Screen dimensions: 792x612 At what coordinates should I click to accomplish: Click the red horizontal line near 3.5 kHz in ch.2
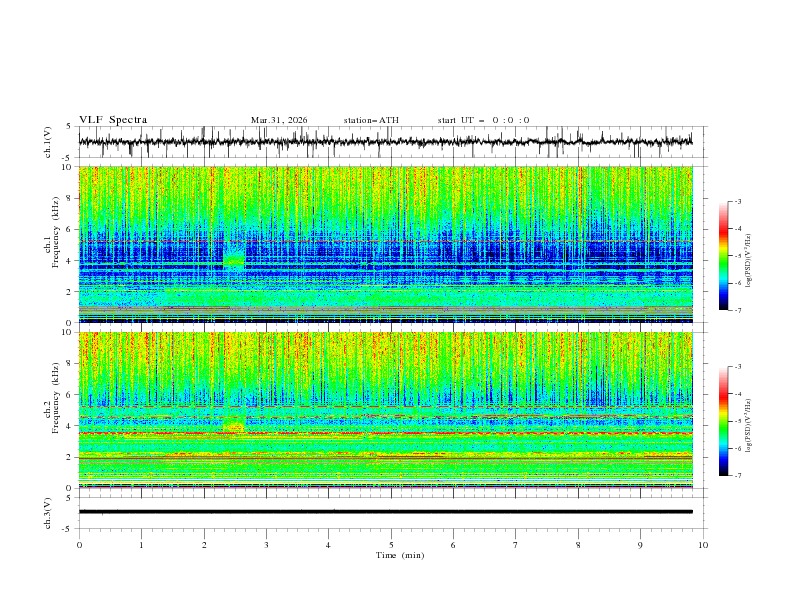385,433
